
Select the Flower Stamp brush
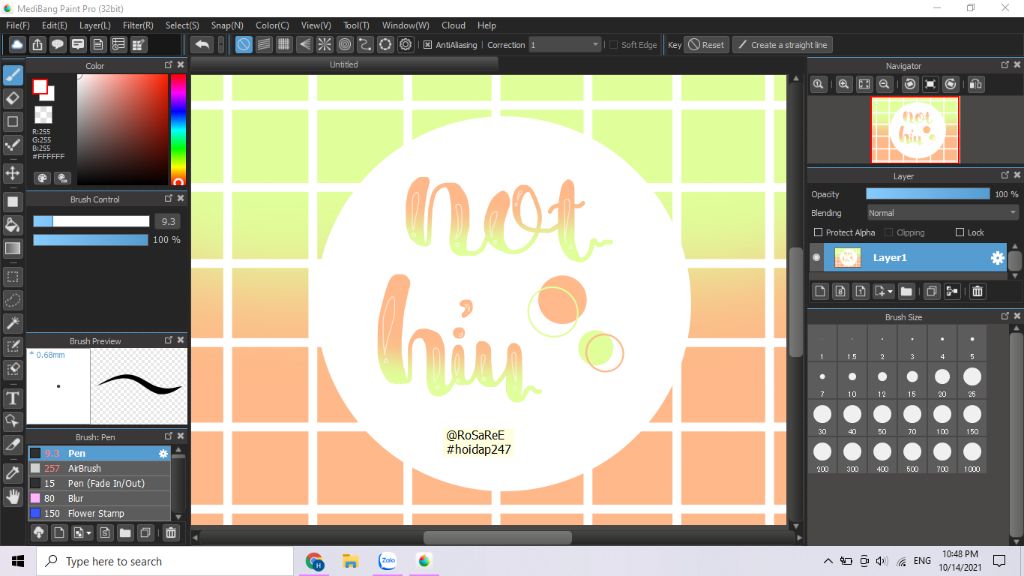point(99,513)
